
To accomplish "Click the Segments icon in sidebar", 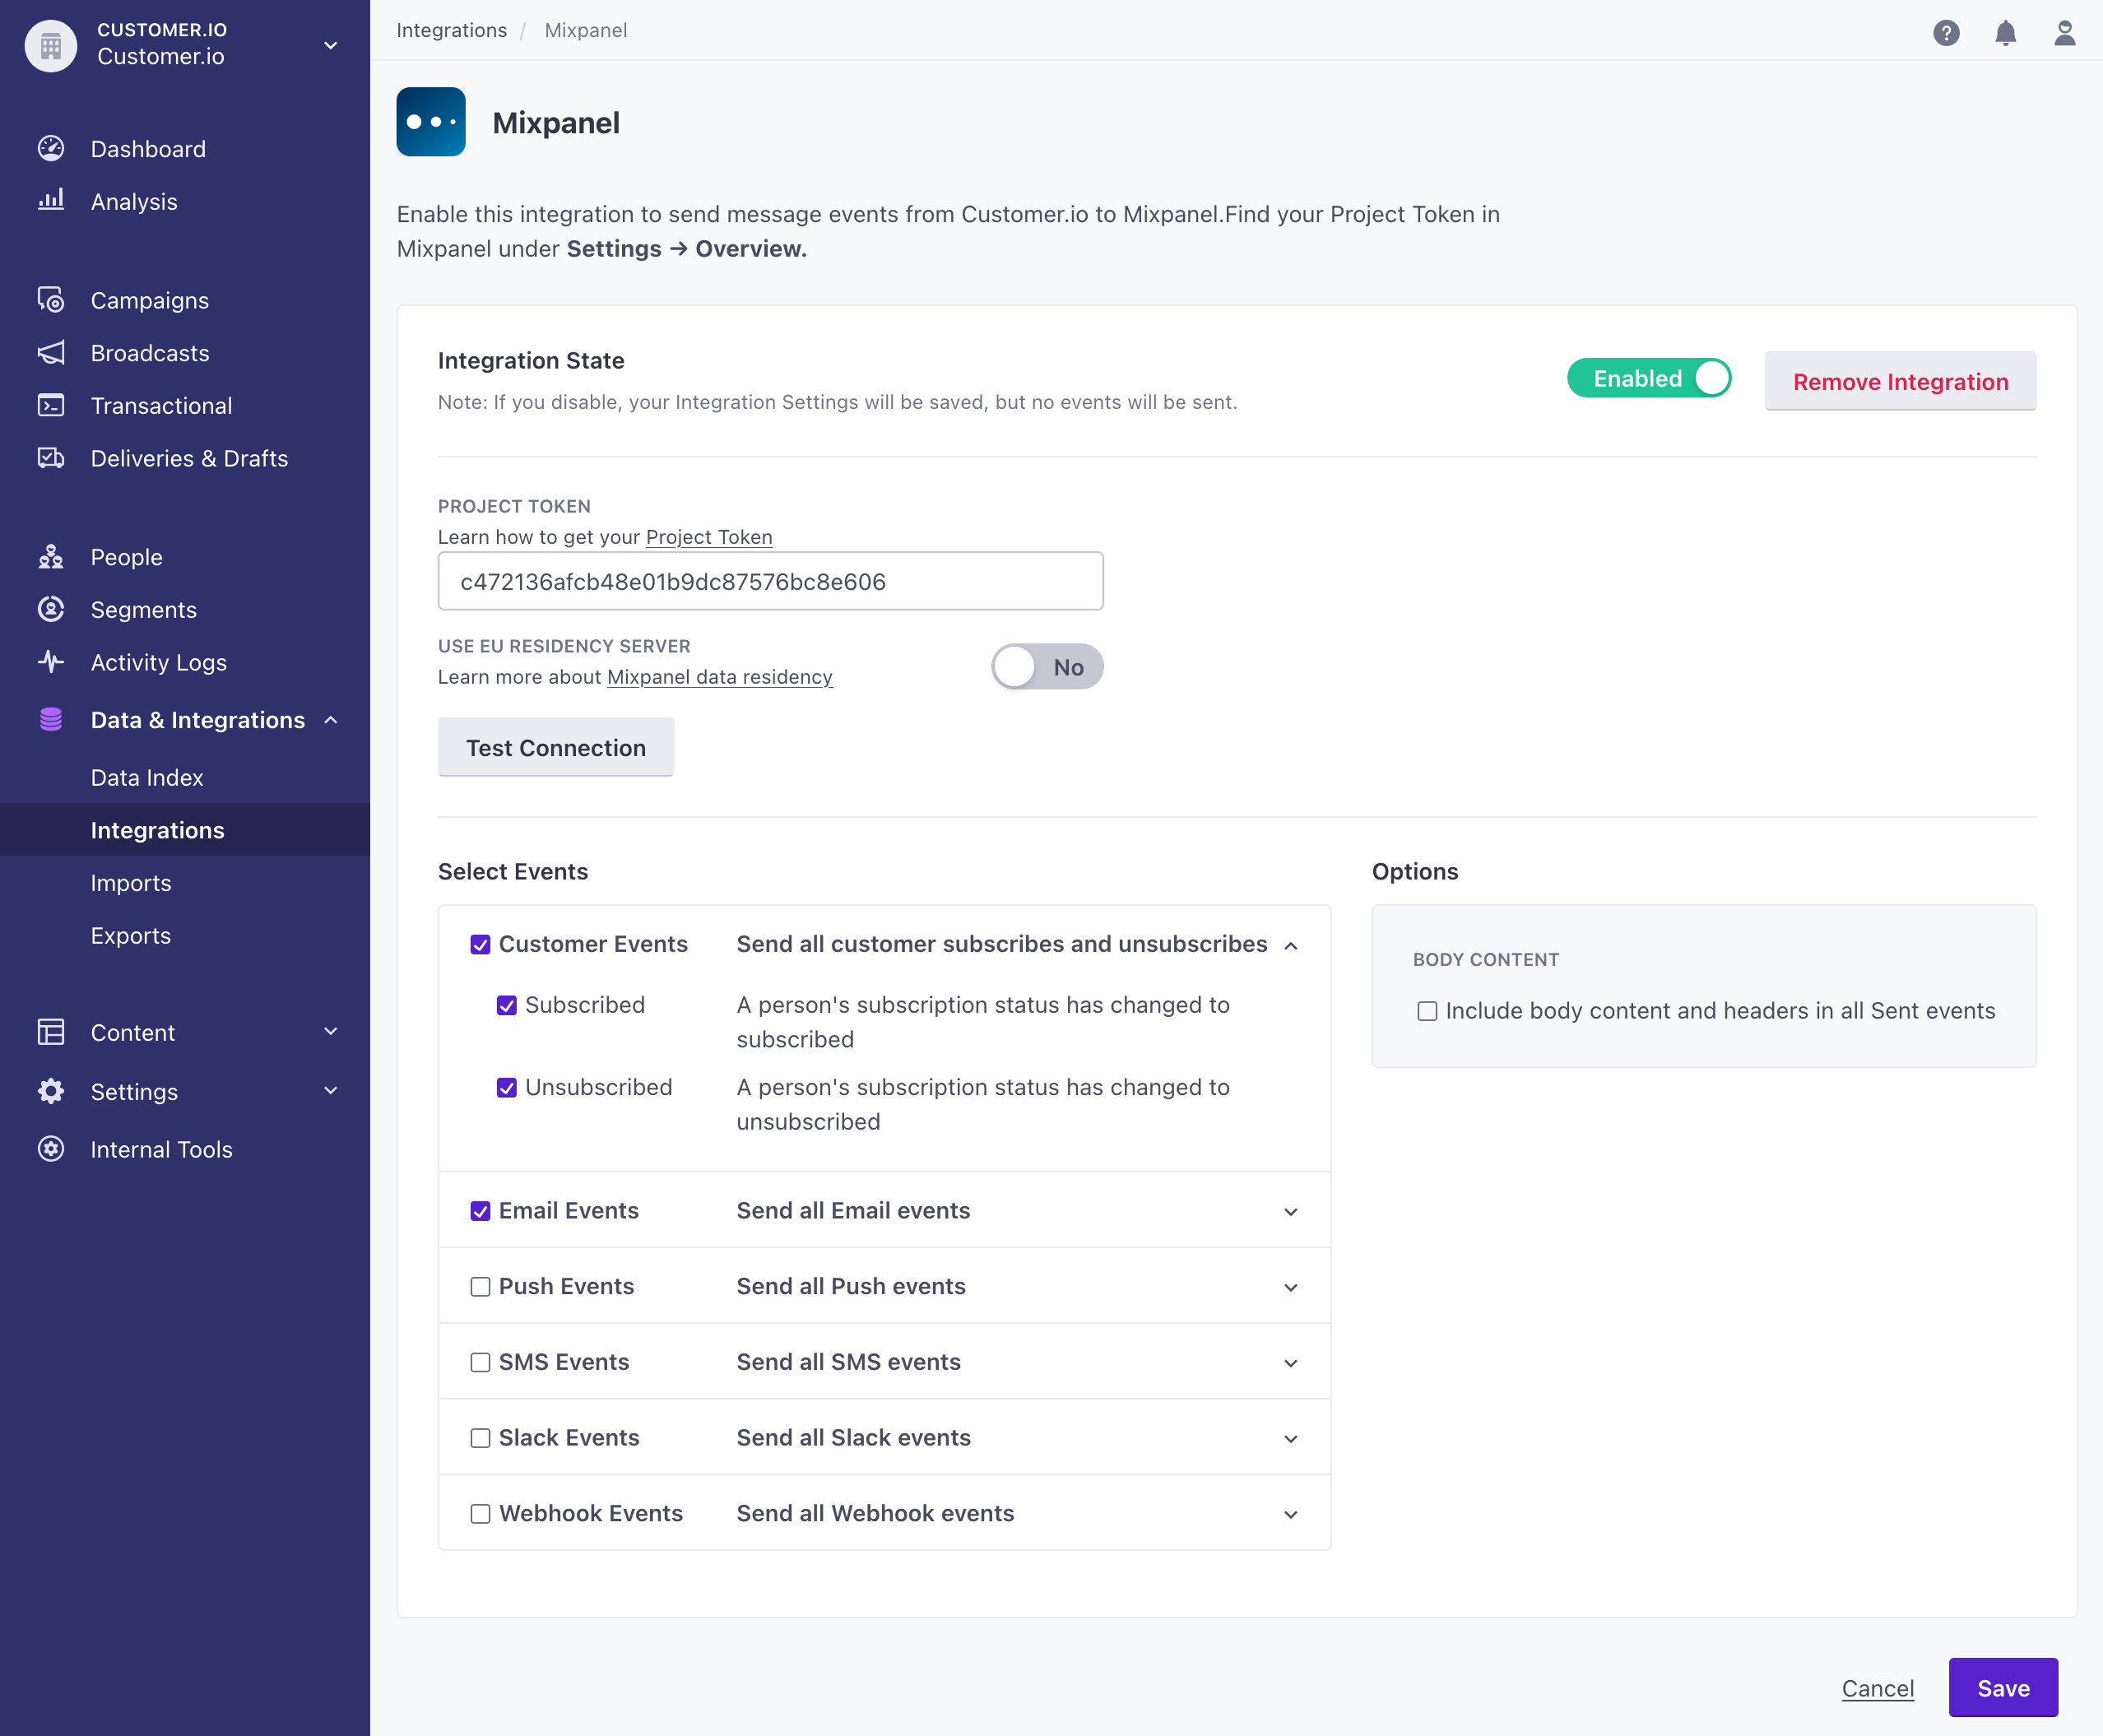I will point(51,610).
